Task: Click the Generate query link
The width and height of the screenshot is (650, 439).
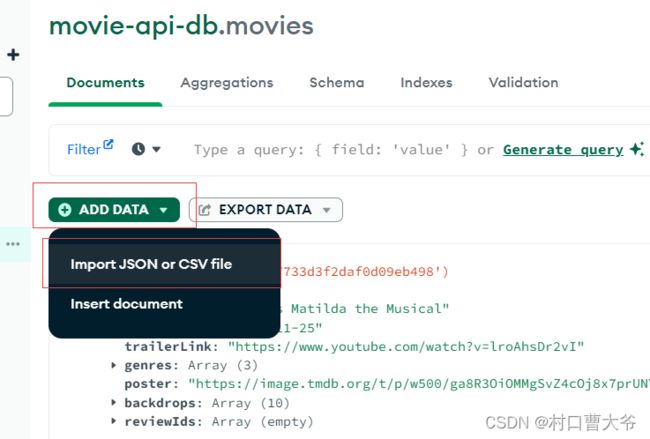Action: point(563,149)
